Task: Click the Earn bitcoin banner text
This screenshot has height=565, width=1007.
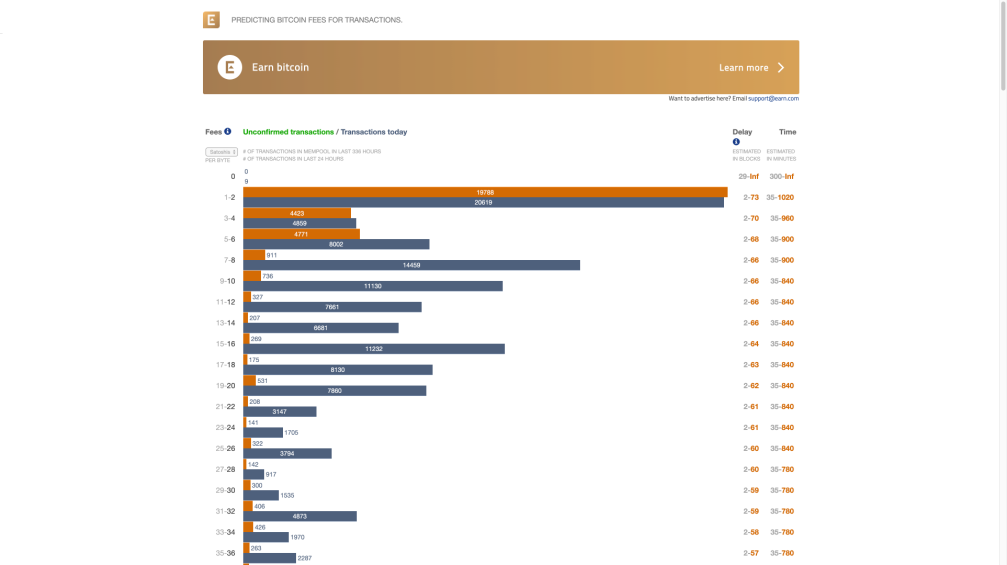Action: (x=280, y=67)
